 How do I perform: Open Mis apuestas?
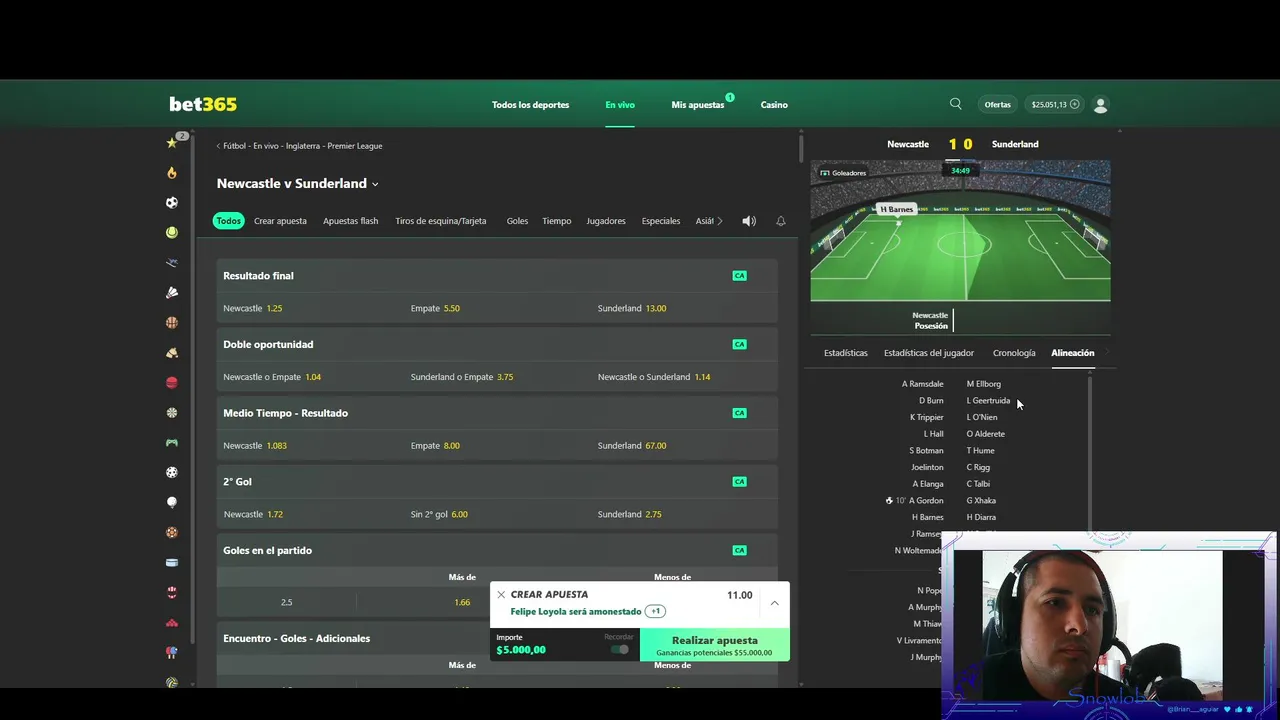coord(698,105)
